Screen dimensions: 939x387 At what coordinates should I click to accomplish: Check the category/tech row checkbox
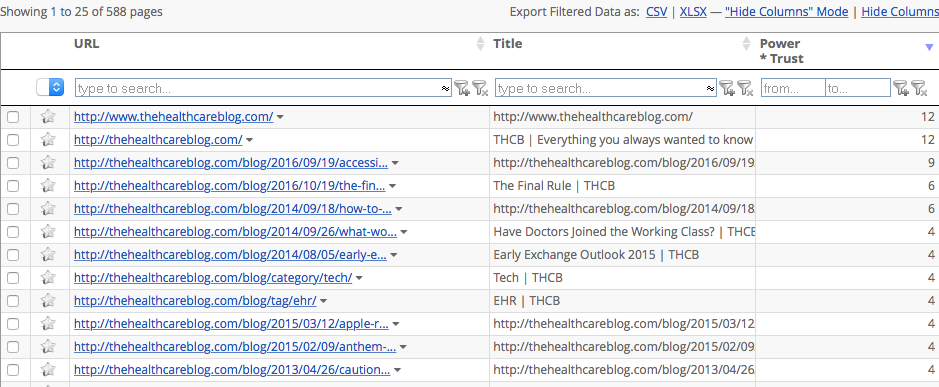pos(13,279)
